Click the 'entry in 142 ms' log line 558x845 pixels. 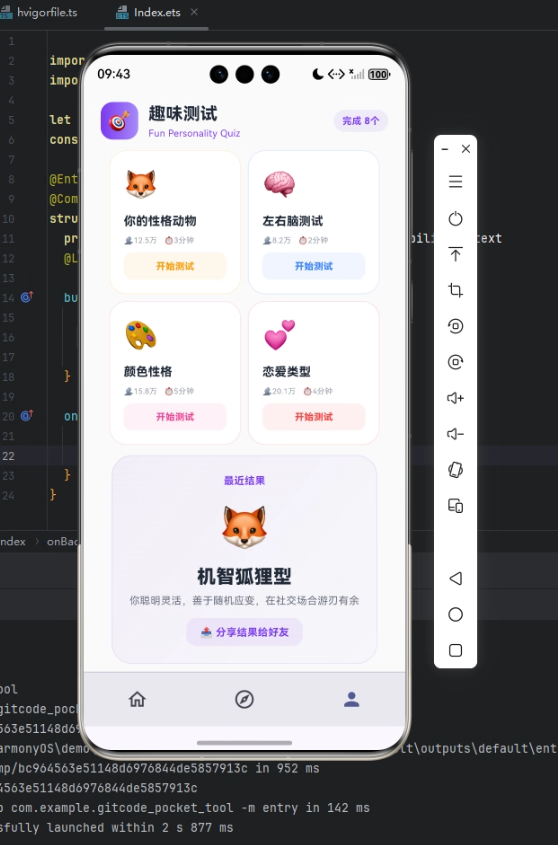[x=185, y=807]
